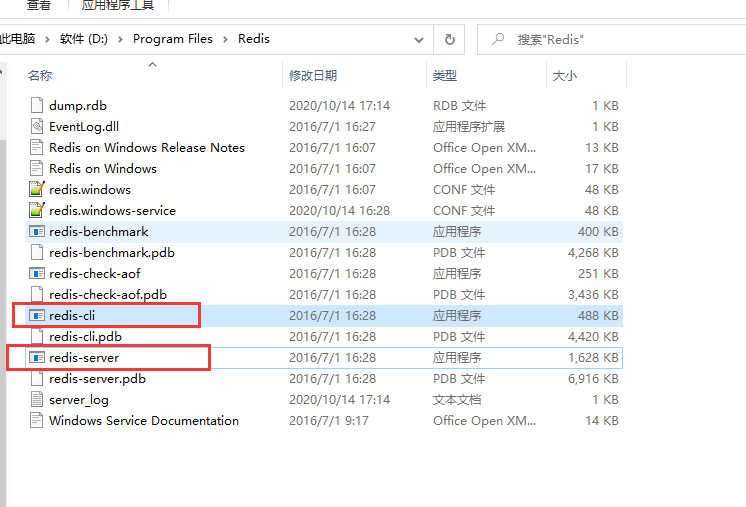This screenshot has height=507, width=746.
Task: Click the 400 KB size cell
Action: [598, 232]
